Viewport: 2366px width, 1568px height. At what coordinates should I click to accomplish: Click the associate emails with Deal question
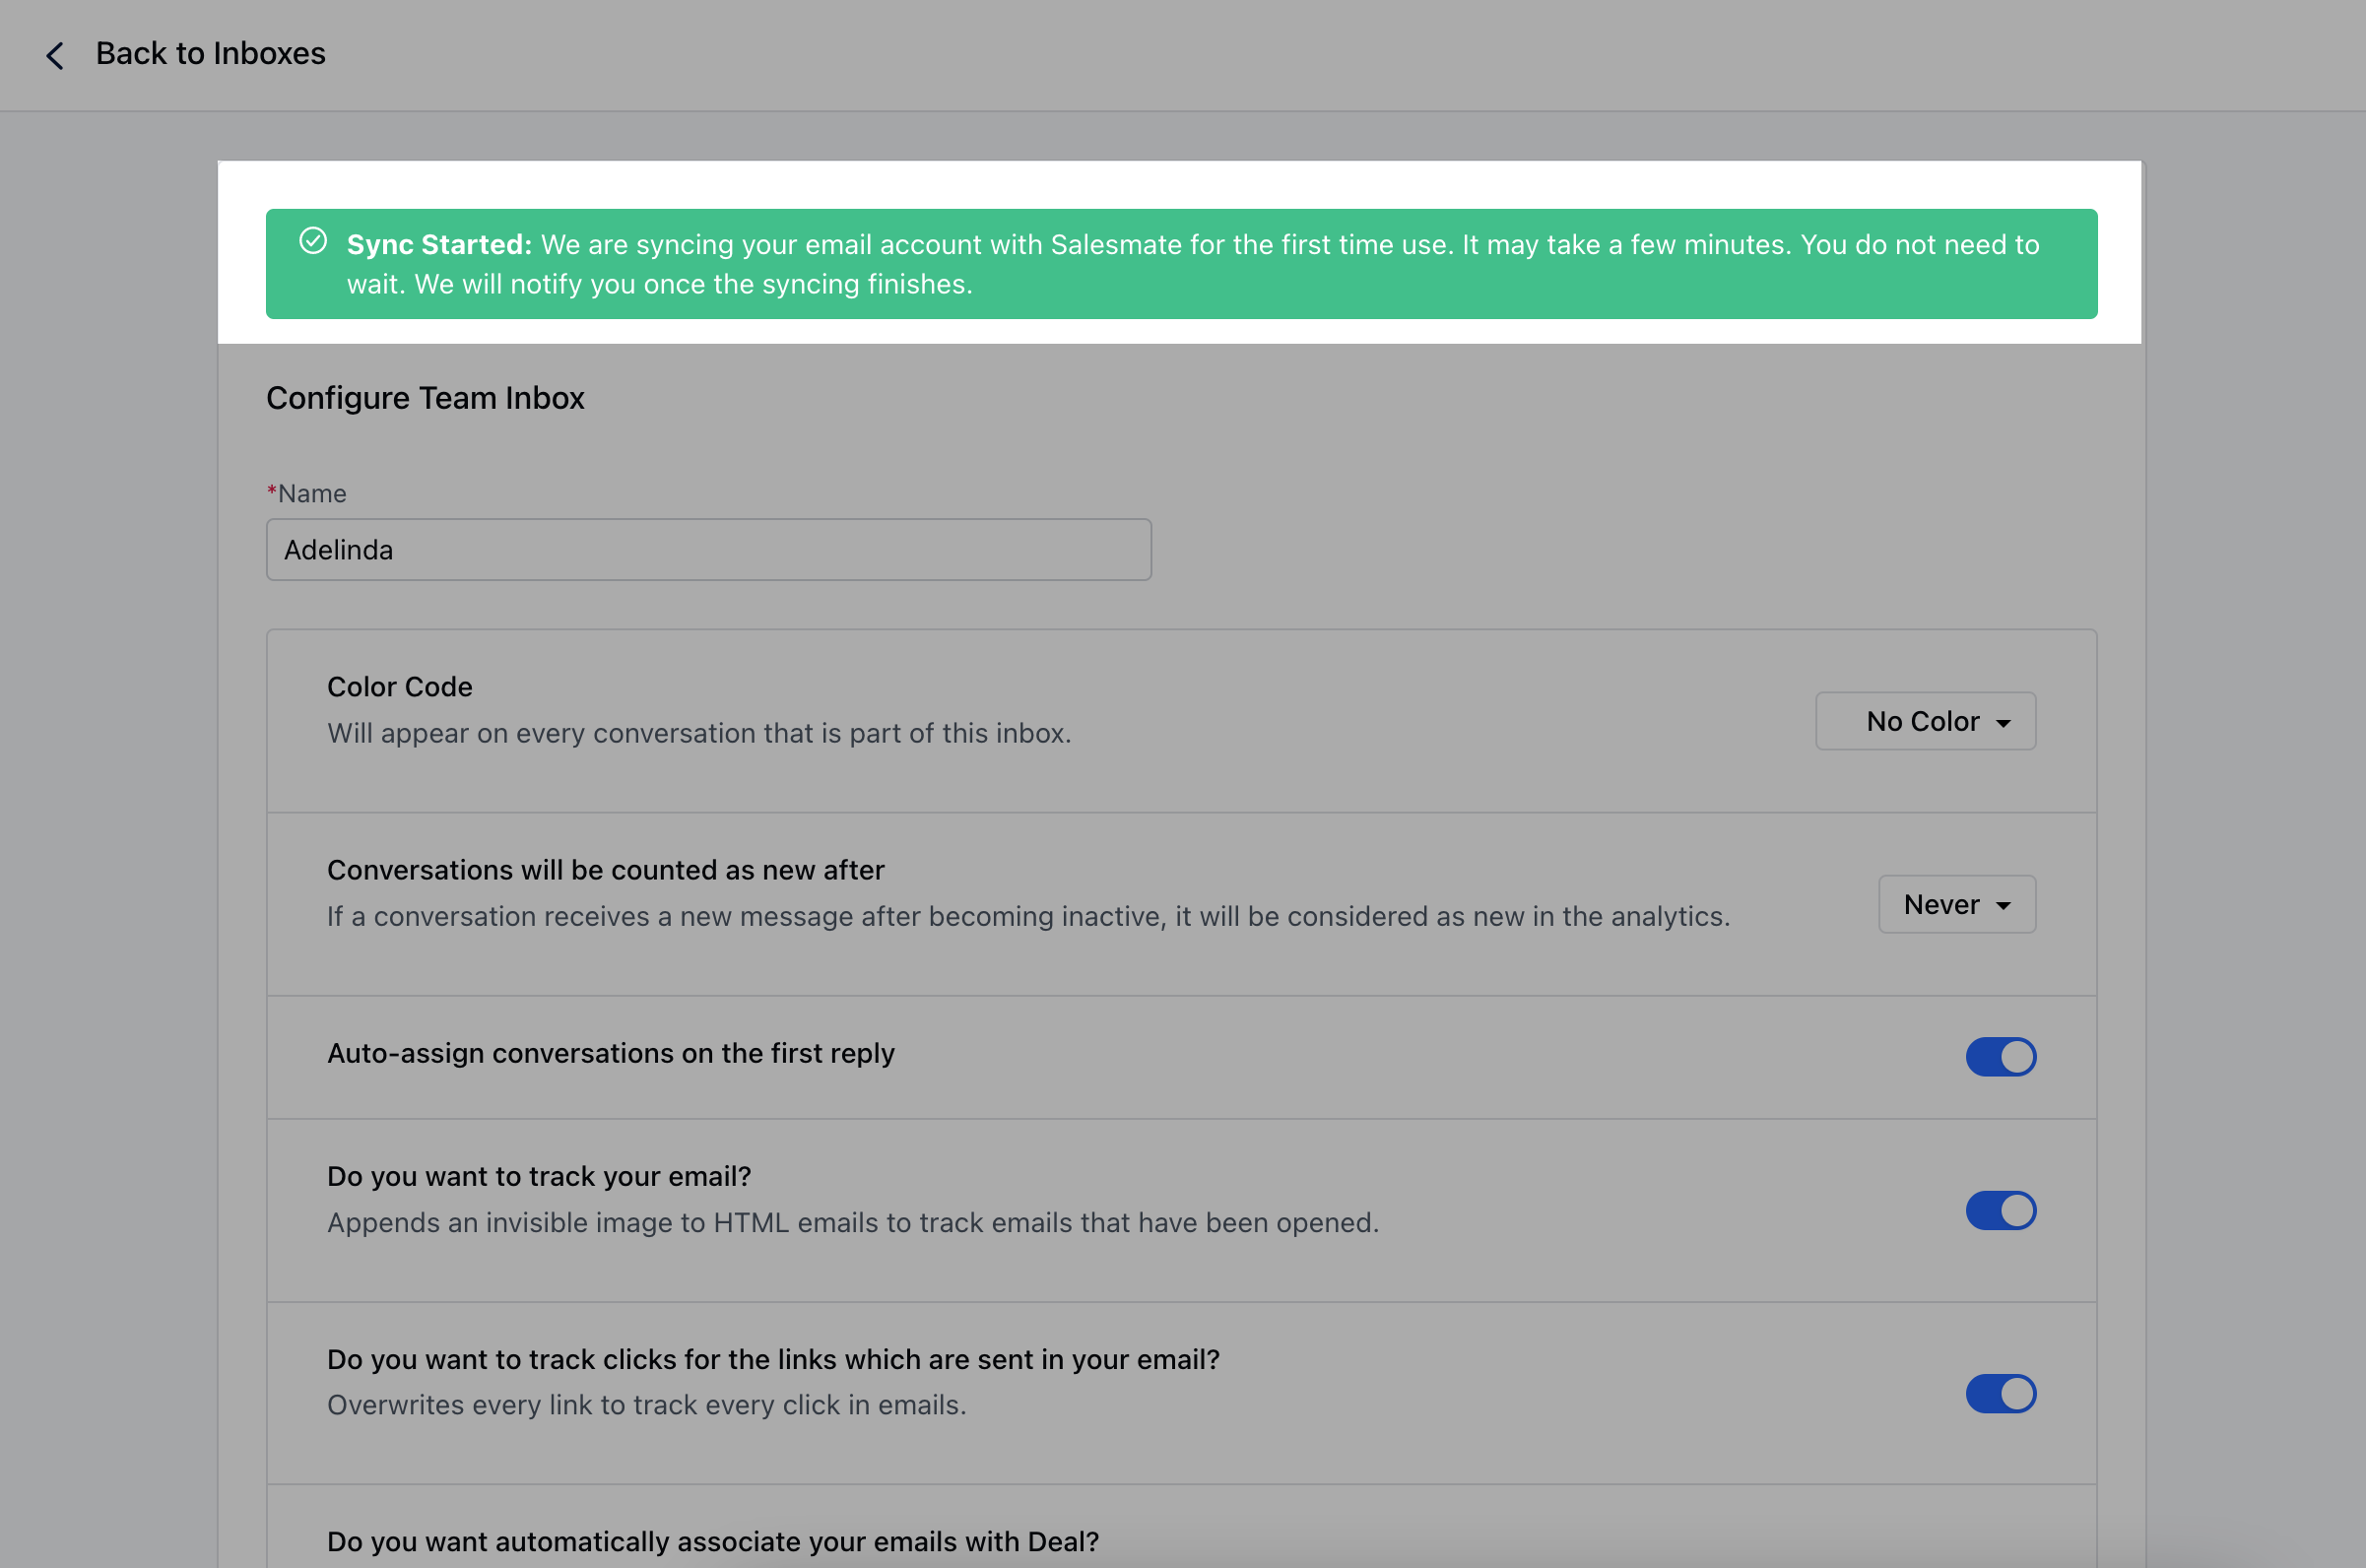click(712, 1541)
